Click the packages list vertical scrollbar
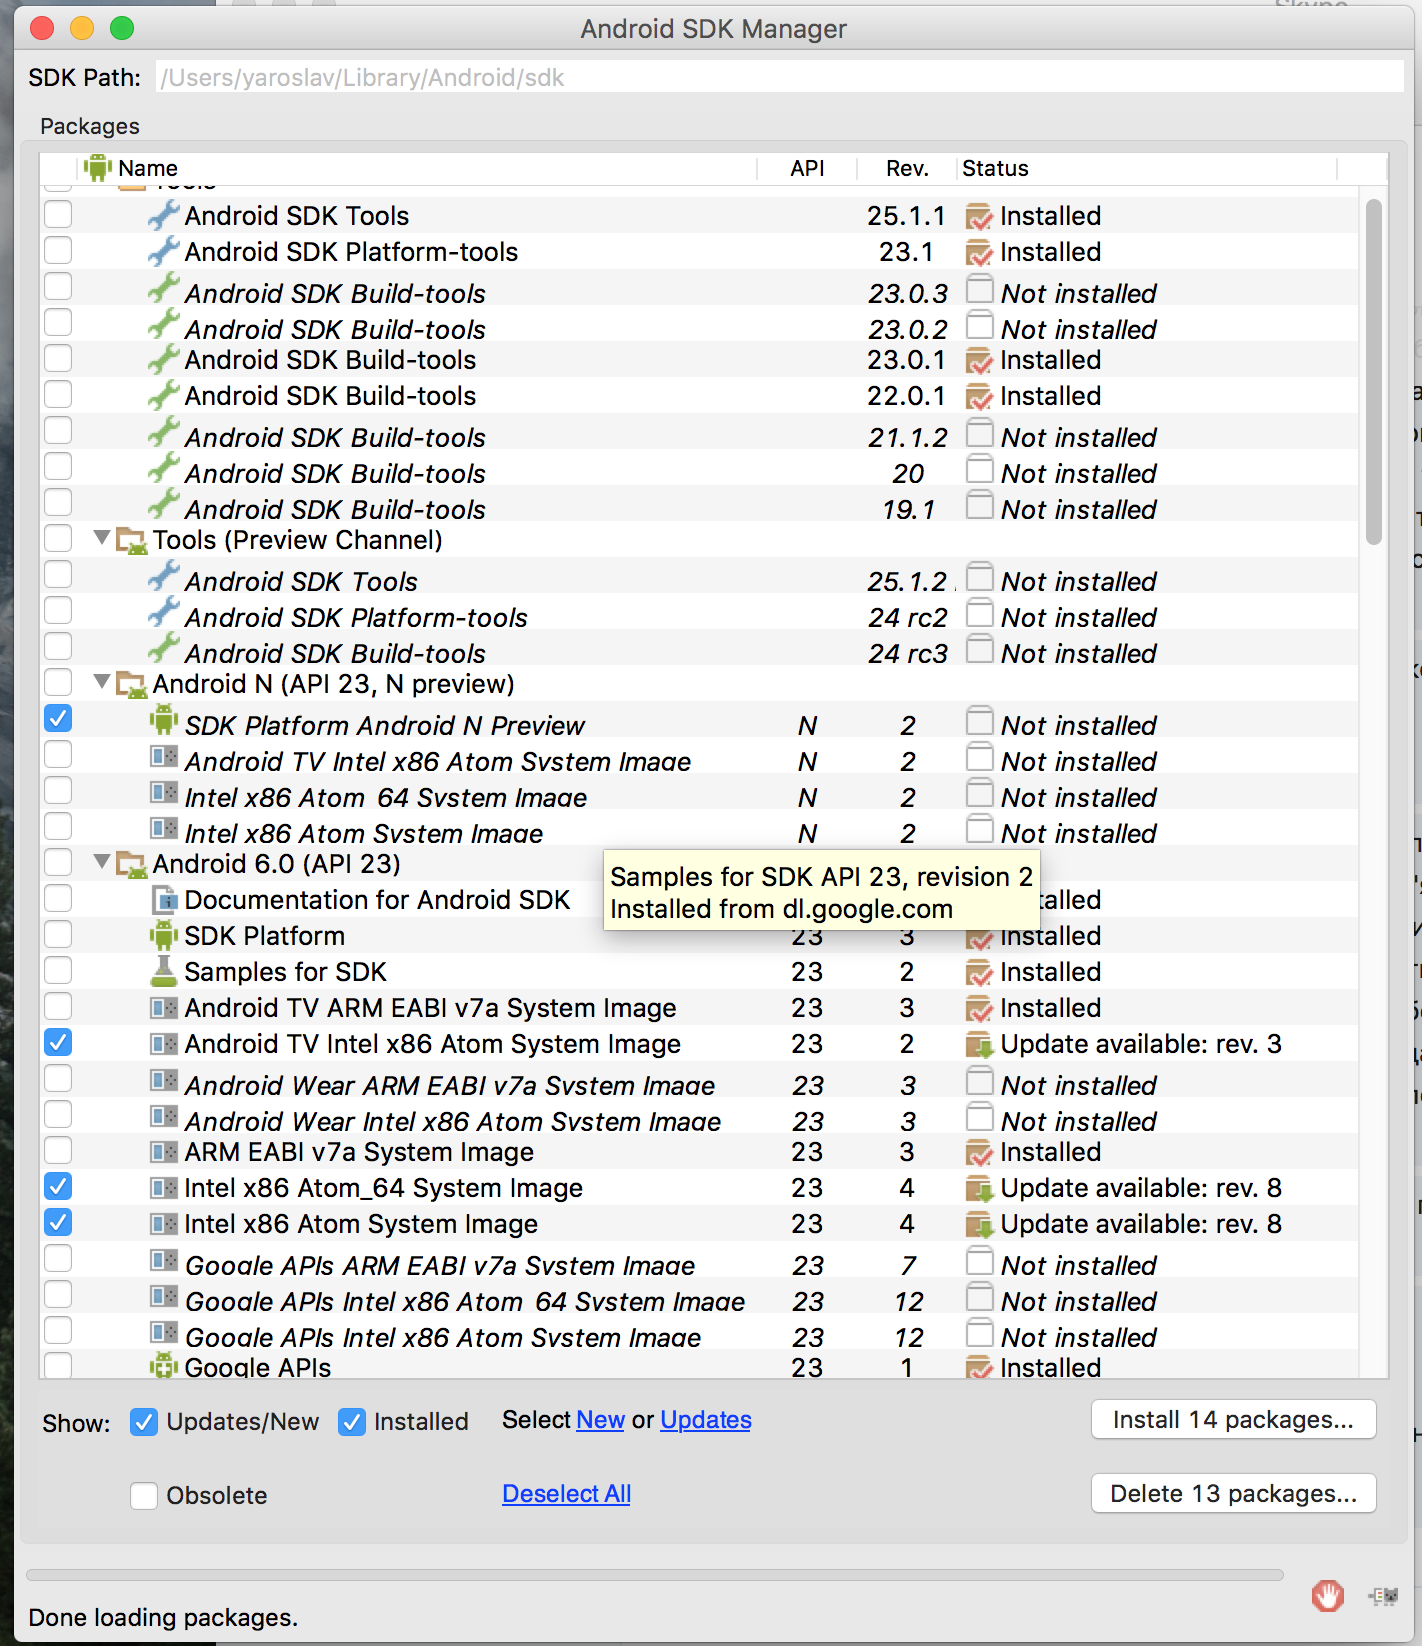 coord(1374,372)
